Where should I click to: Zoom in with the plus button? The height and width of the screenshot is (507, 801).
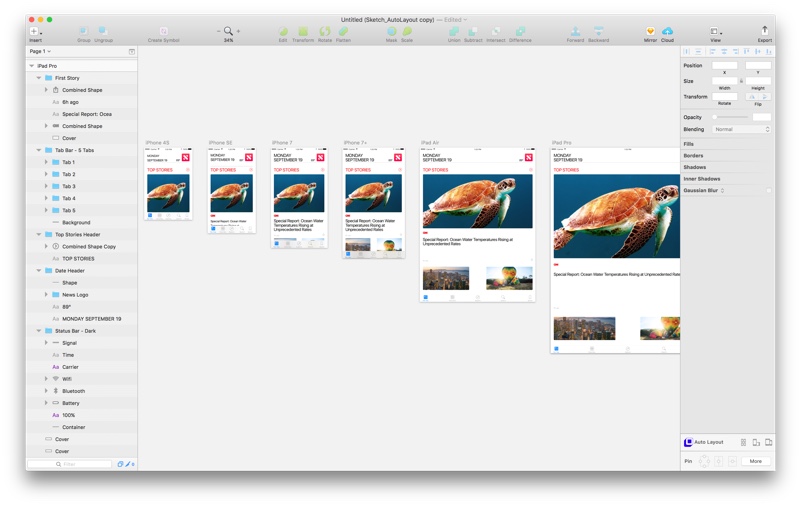point(238,31)
